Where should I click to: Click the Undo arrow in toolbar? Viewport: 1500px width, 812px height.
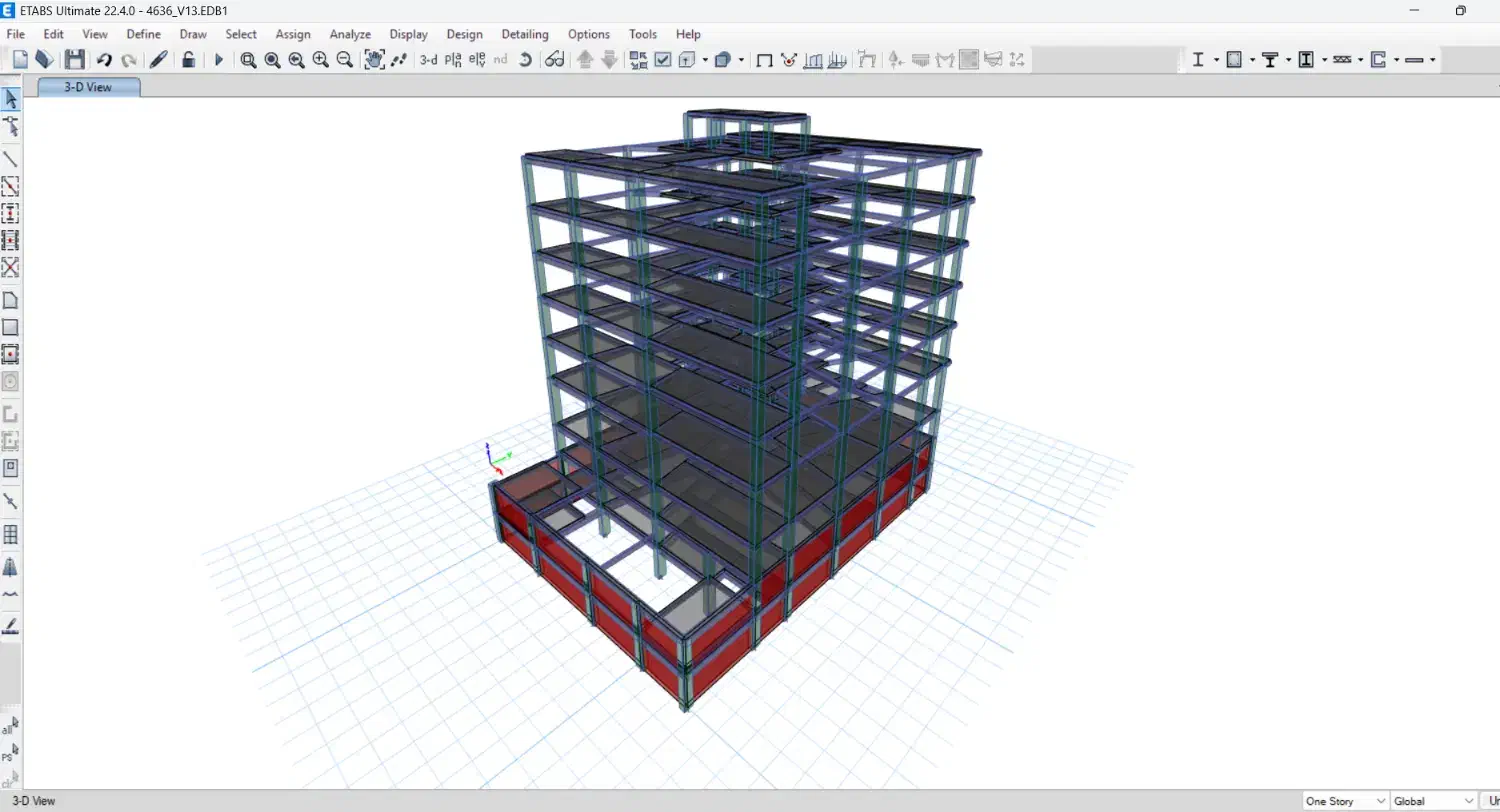point(104,60)
